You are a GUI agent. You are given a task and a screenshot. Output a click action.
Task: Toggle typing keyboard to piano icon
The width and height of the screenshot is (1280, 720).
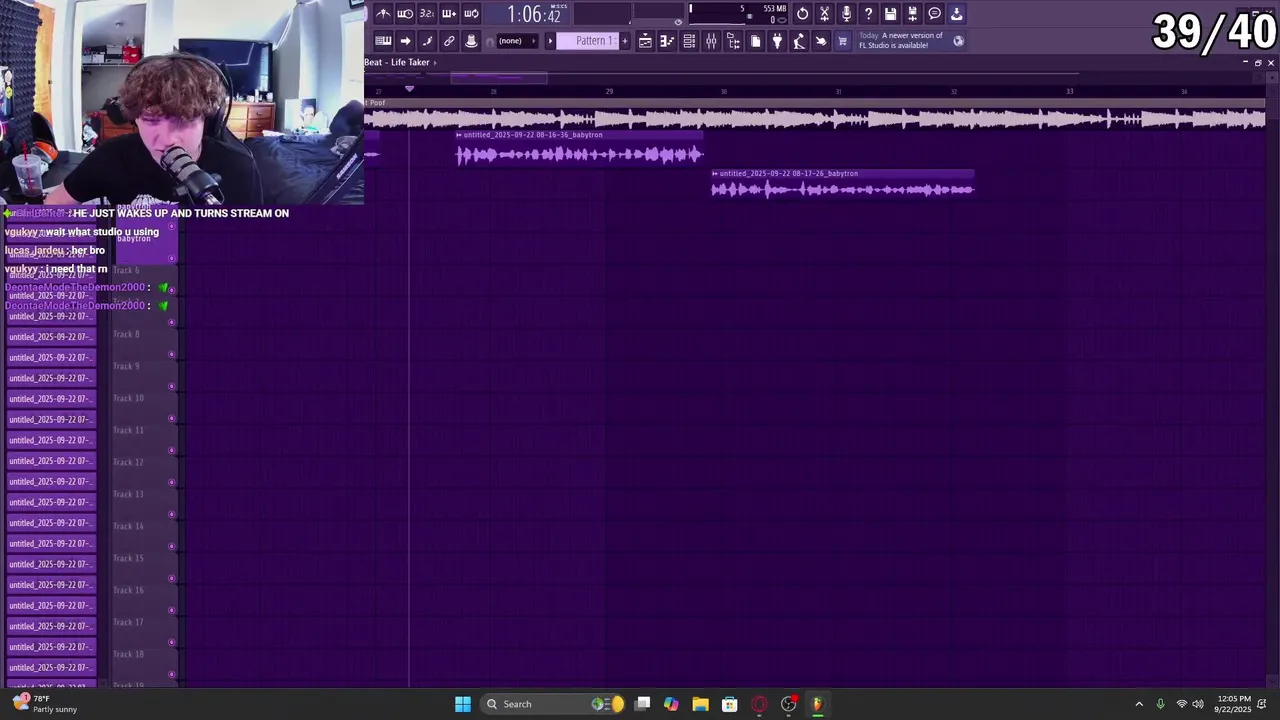[383, 41]
